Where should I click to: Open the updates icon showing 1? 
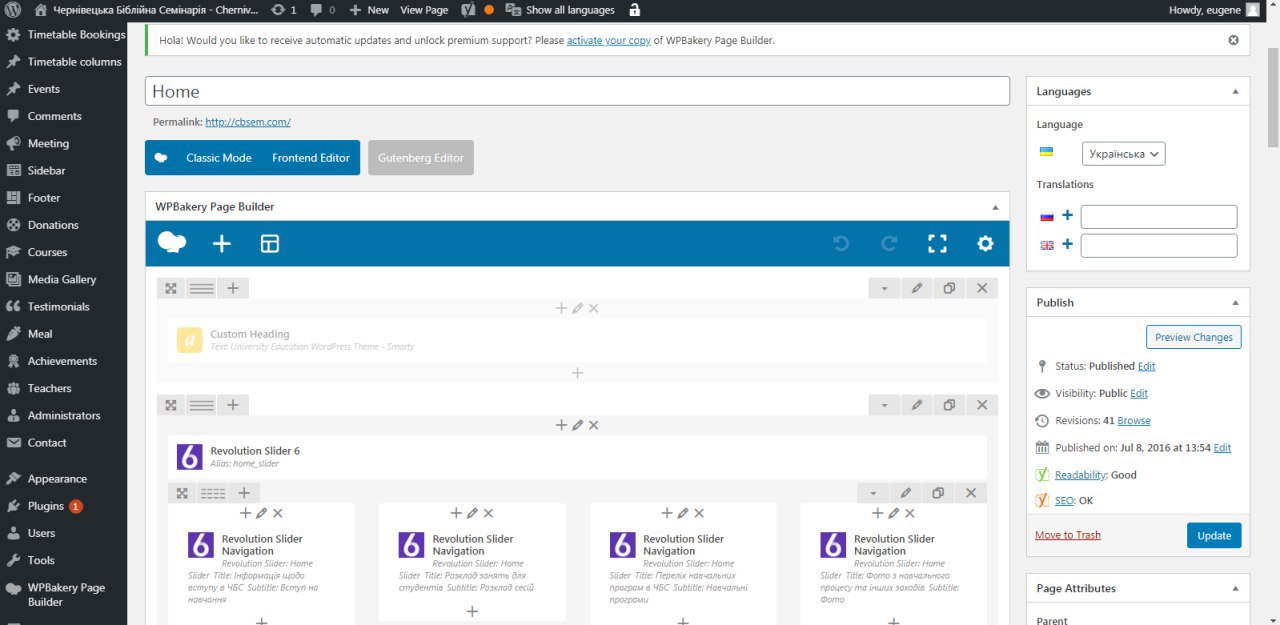click(x=283, y=10)
